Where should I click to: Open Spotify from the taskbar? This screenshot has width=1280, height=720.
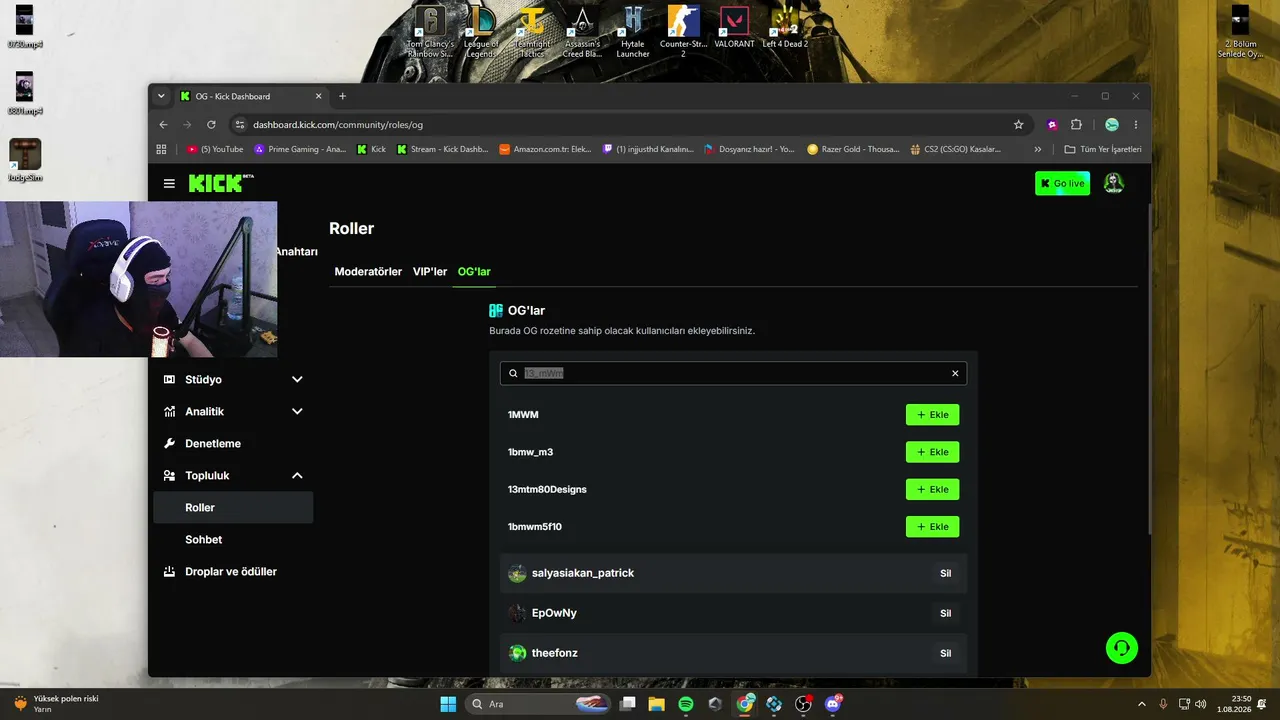tap(686, 704)
